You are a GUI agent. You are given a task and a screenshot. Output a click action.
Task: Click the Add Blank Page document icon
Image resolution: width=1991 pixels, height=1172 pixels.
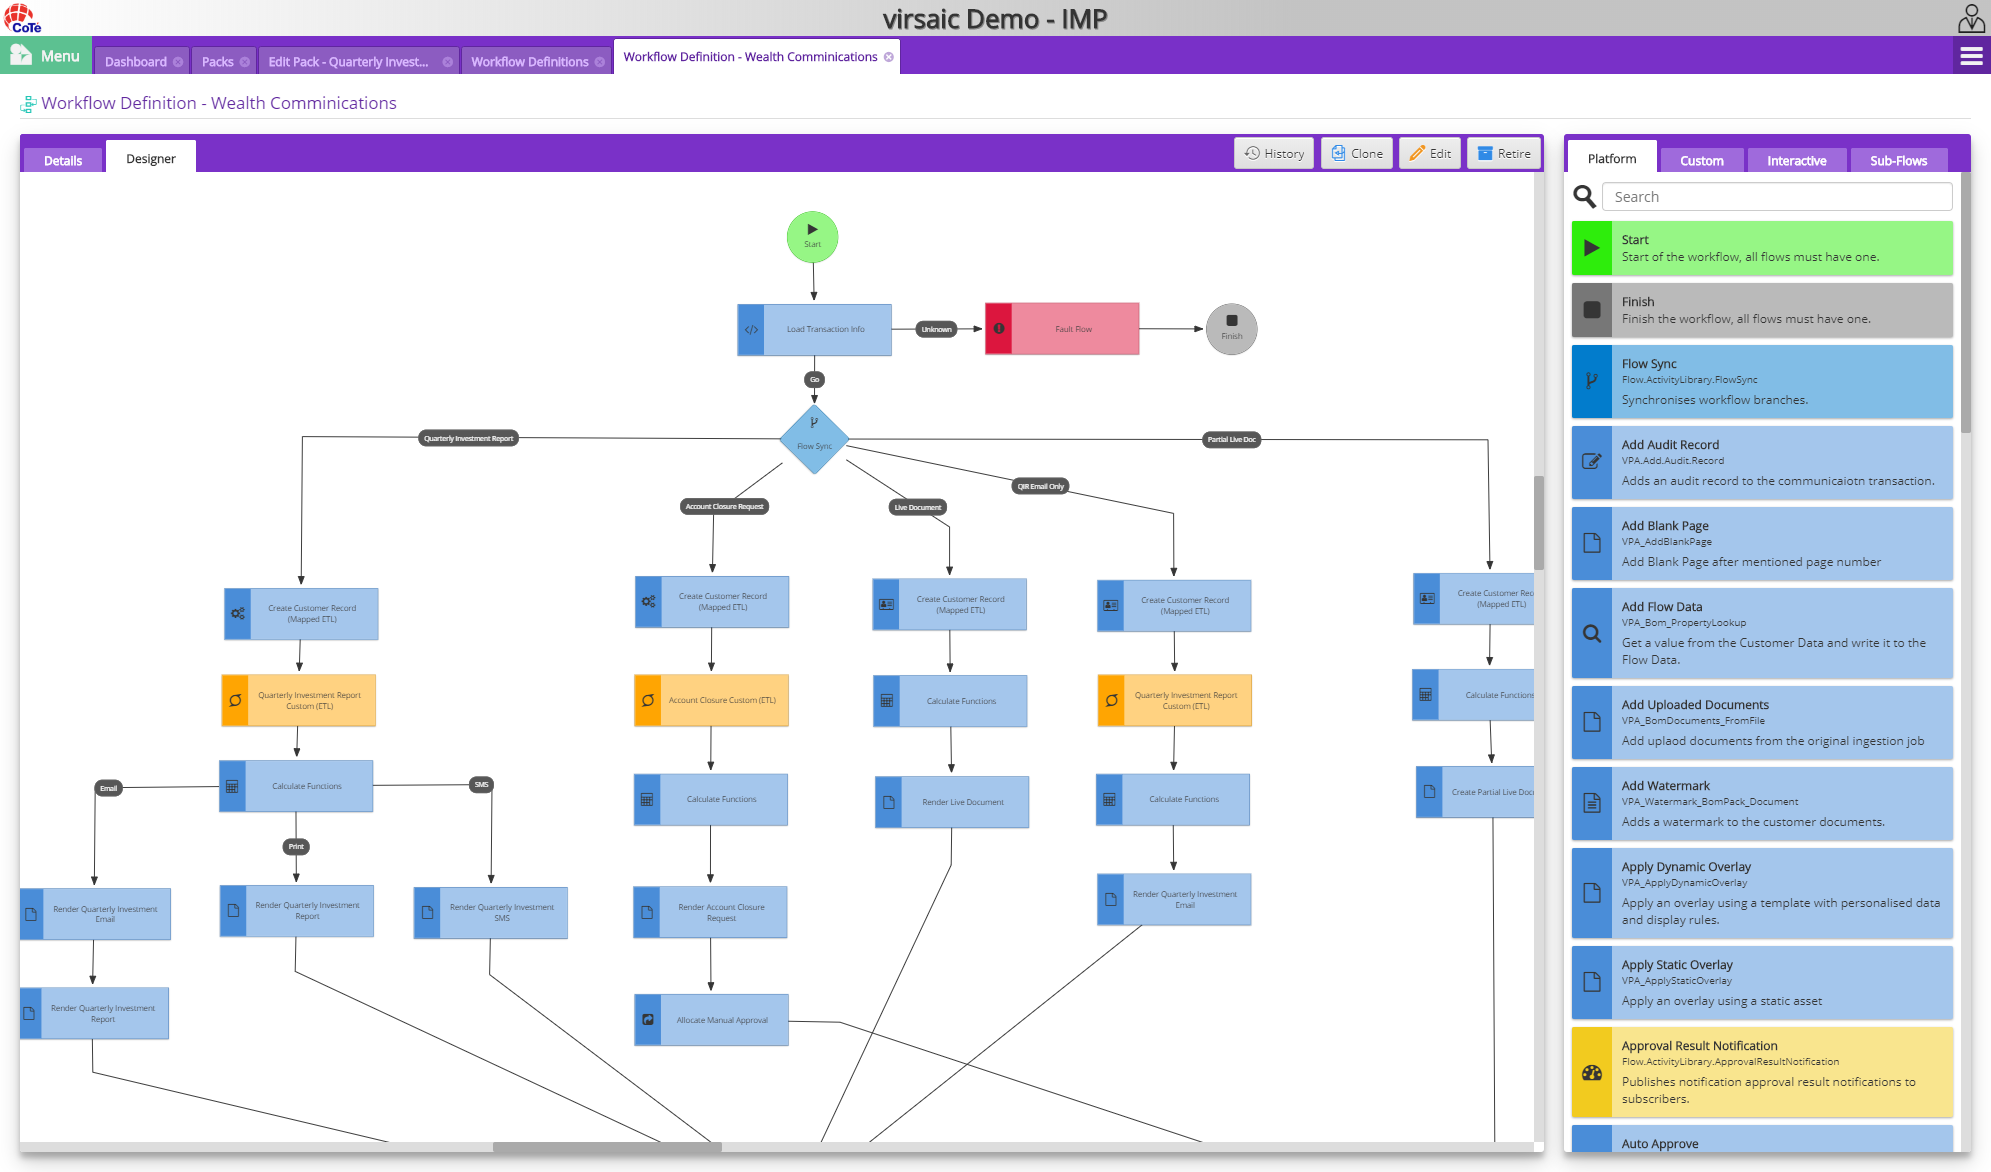click(1592, 543)
